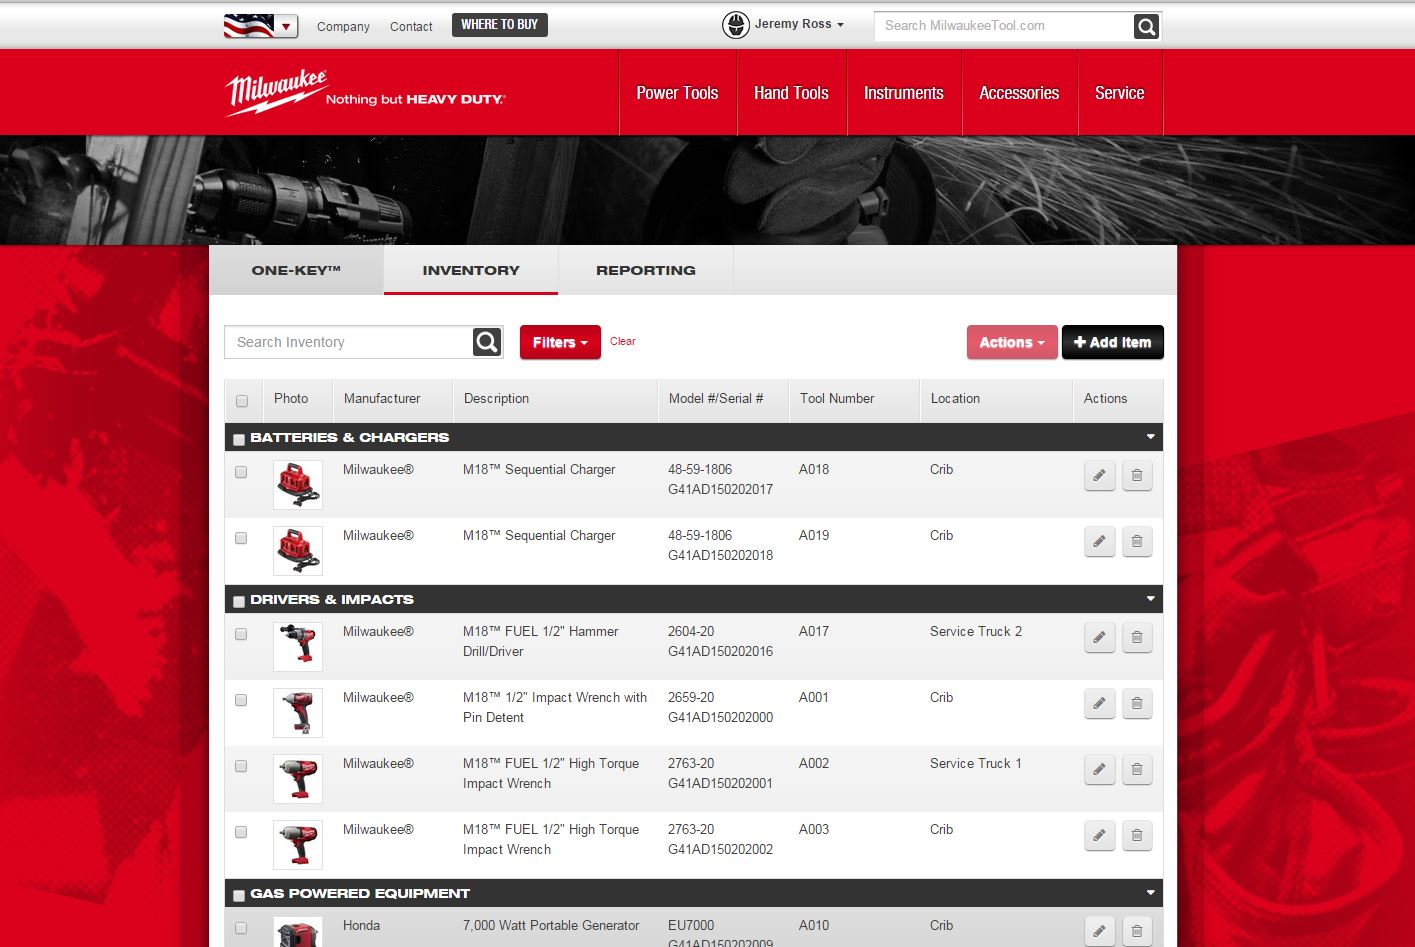Click the edit icon for tool A002
The width and height of the screenshot is (1415, 947).
point(1099,770)
